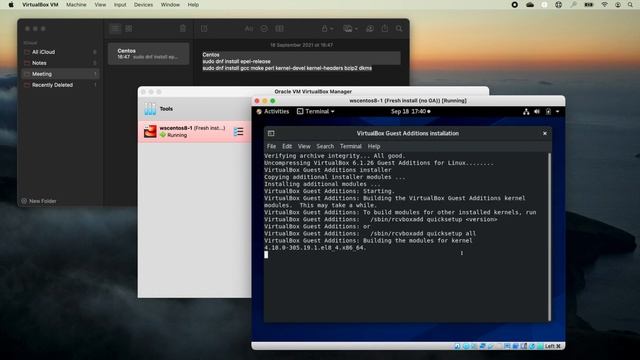Open the terminal window's Search menu
Image resolution: width=640 pixels, height=360 pixels.
[x=325, y=146]
